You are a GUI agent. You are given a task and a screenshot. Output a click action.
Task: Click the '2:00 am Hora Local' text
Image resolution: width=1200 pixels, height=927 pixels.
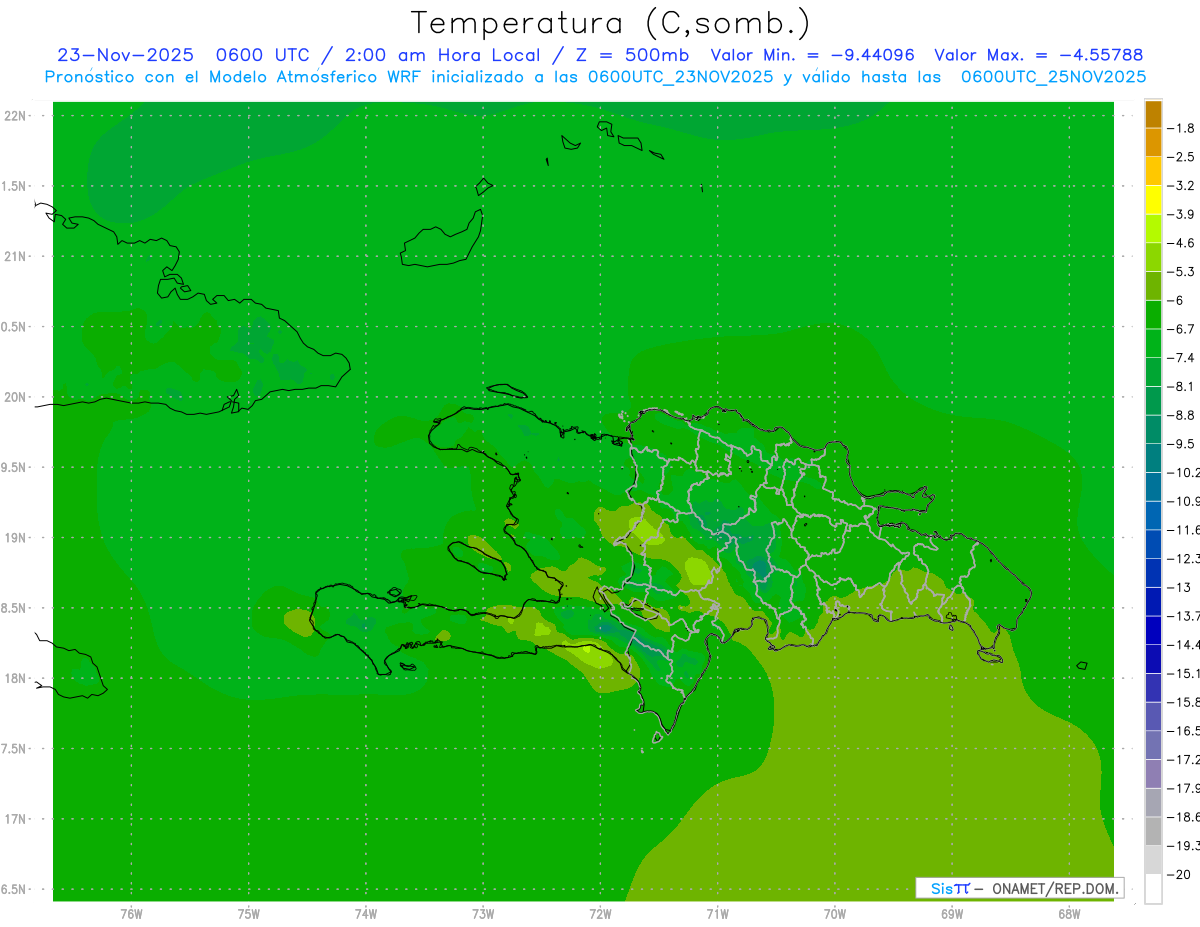coord(443,55)
